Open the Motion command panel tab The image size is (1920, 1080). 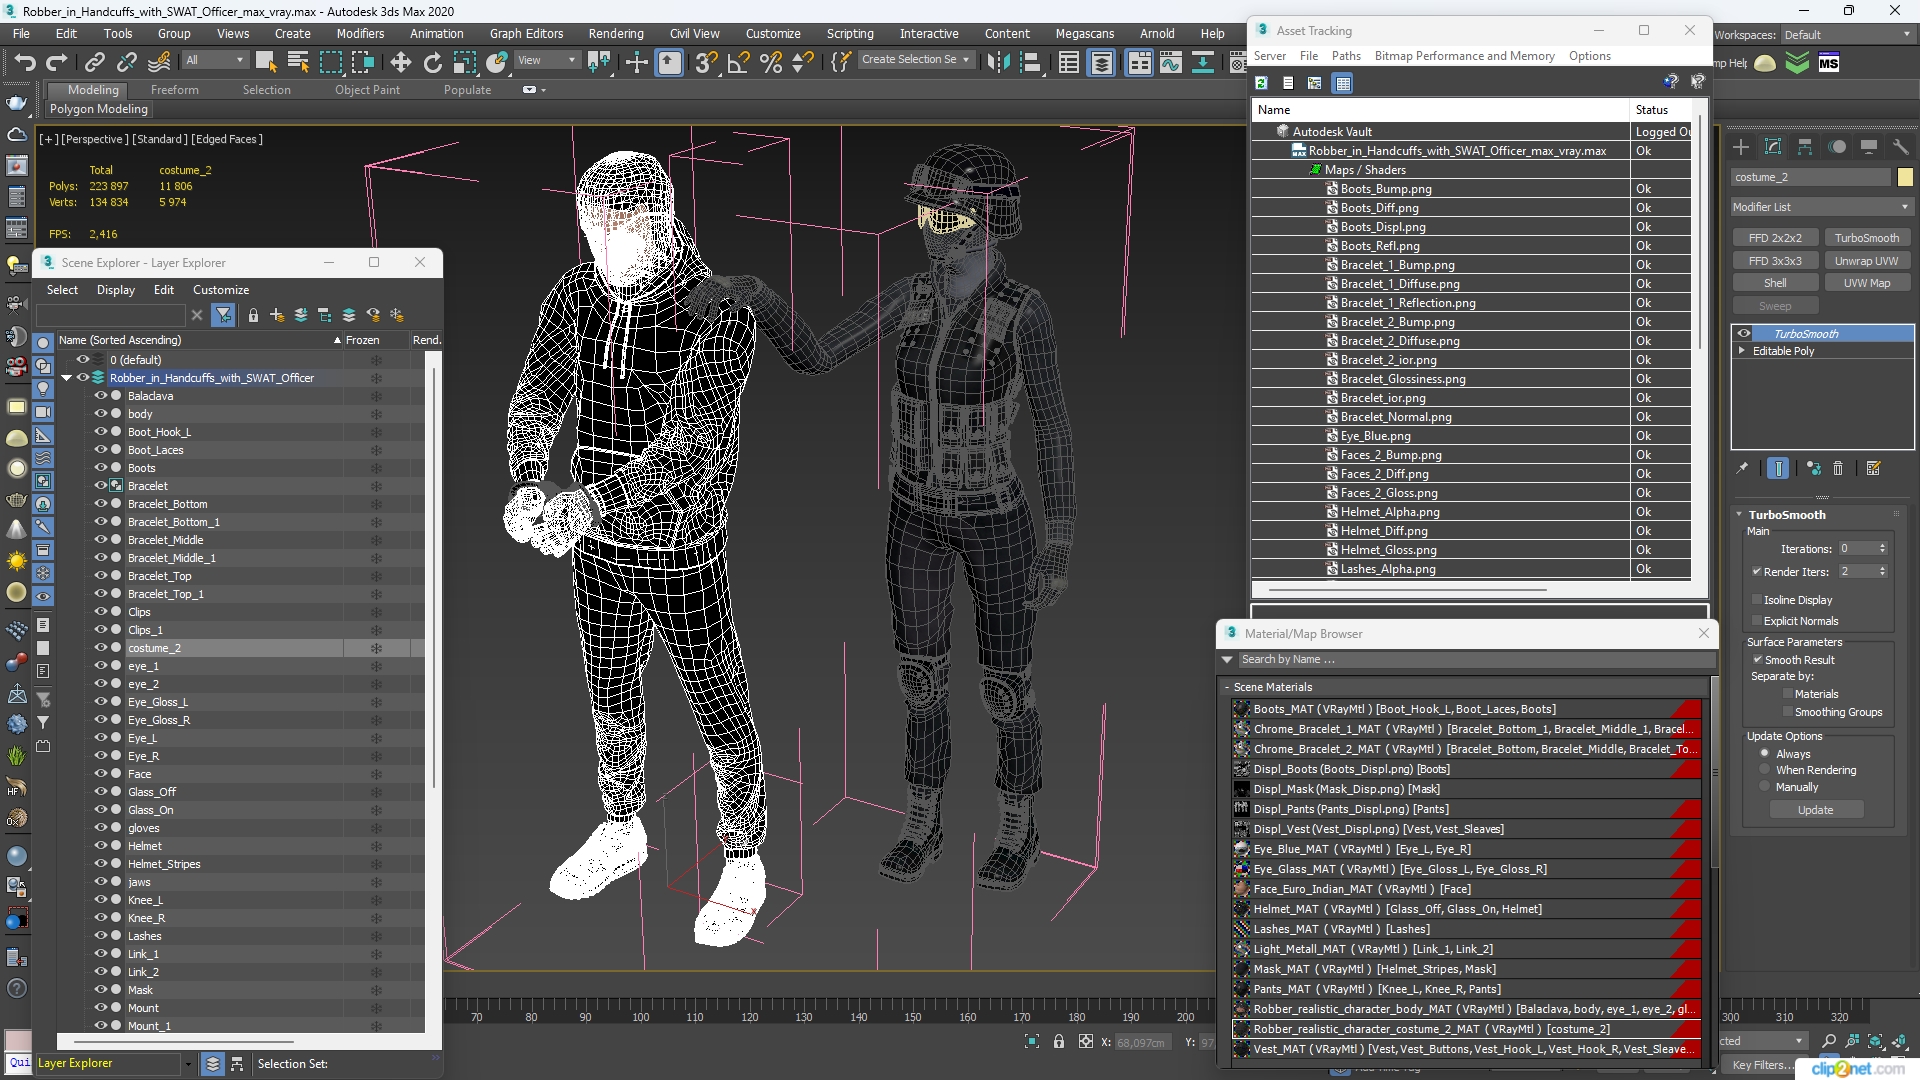[x=1837, y=147]
